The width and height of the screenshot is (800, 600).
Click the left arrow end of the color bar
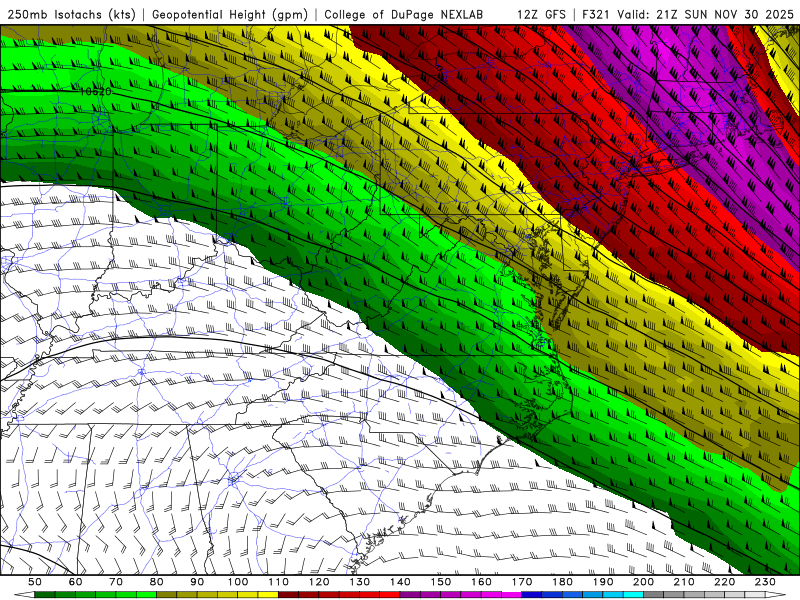click(x=24, y=595)
